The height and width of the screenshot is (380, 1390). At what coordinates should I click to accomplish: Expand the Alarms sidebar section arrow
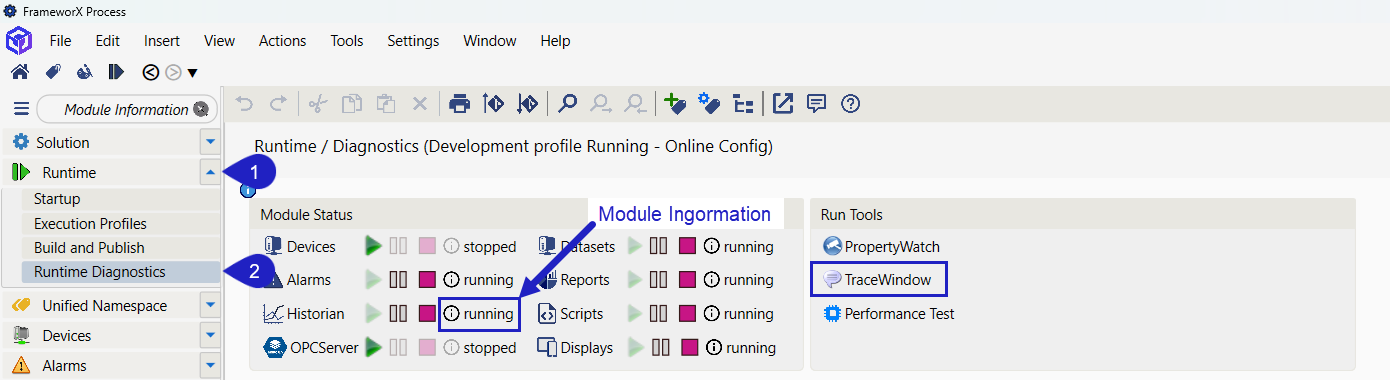click(x=209, y=365)
